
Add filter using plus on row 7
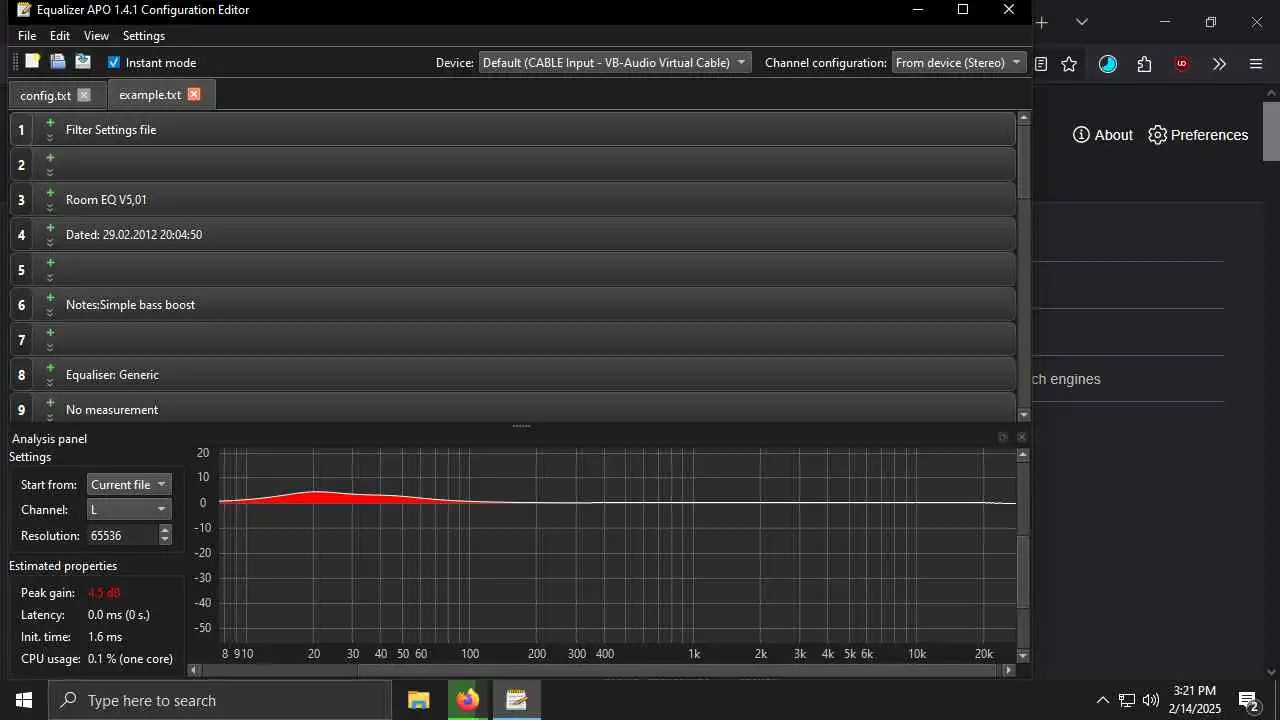50,333
